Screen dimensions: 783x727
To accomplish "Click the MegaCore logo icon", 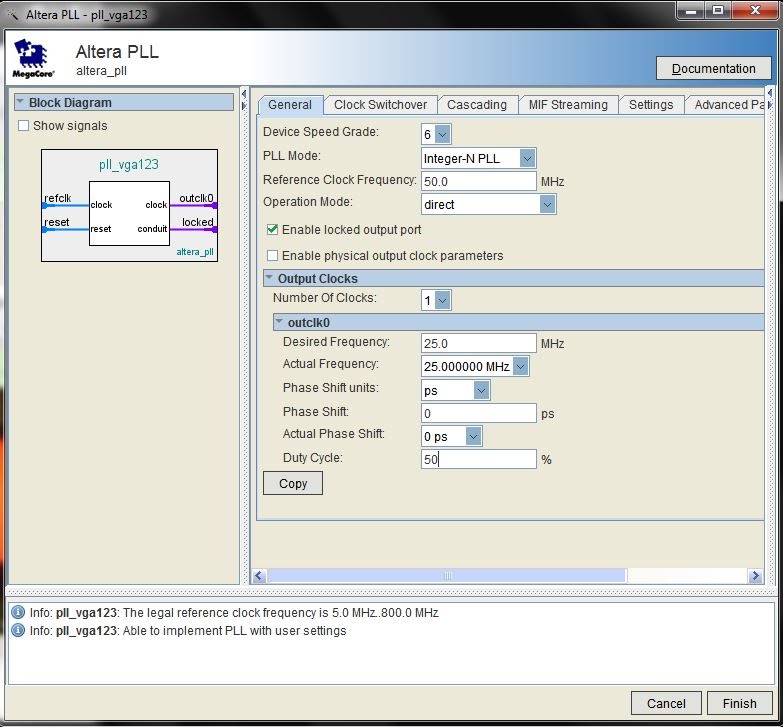I will [32, 59].
